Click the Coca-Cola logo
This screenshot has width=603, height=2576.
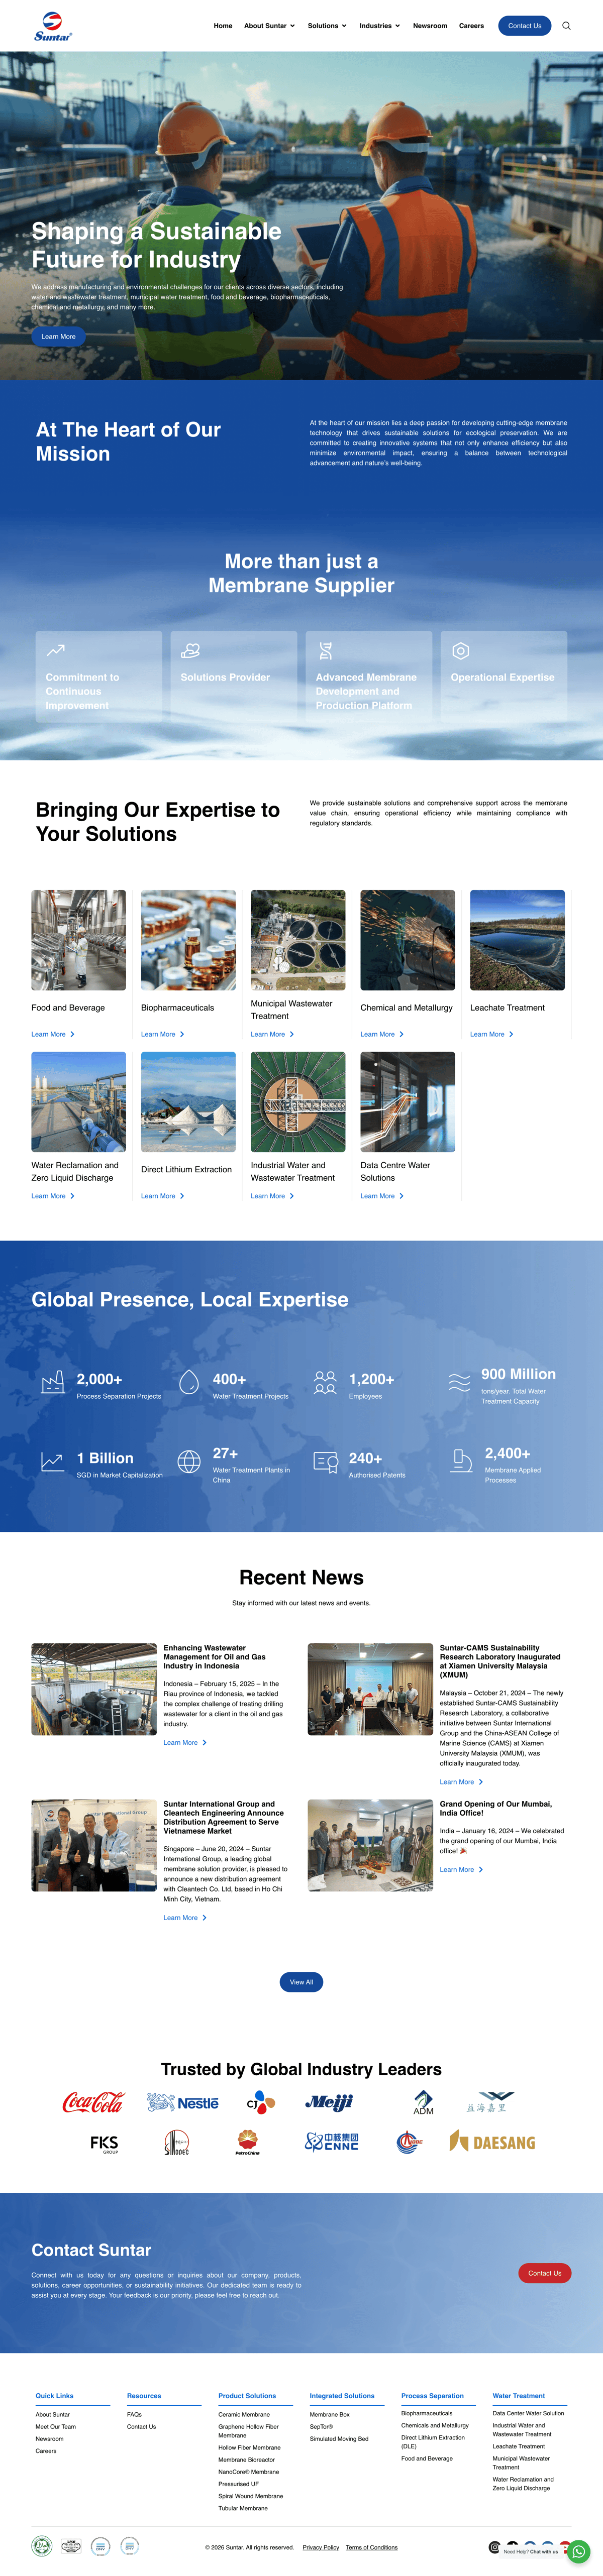click(x=93, y=2103)
